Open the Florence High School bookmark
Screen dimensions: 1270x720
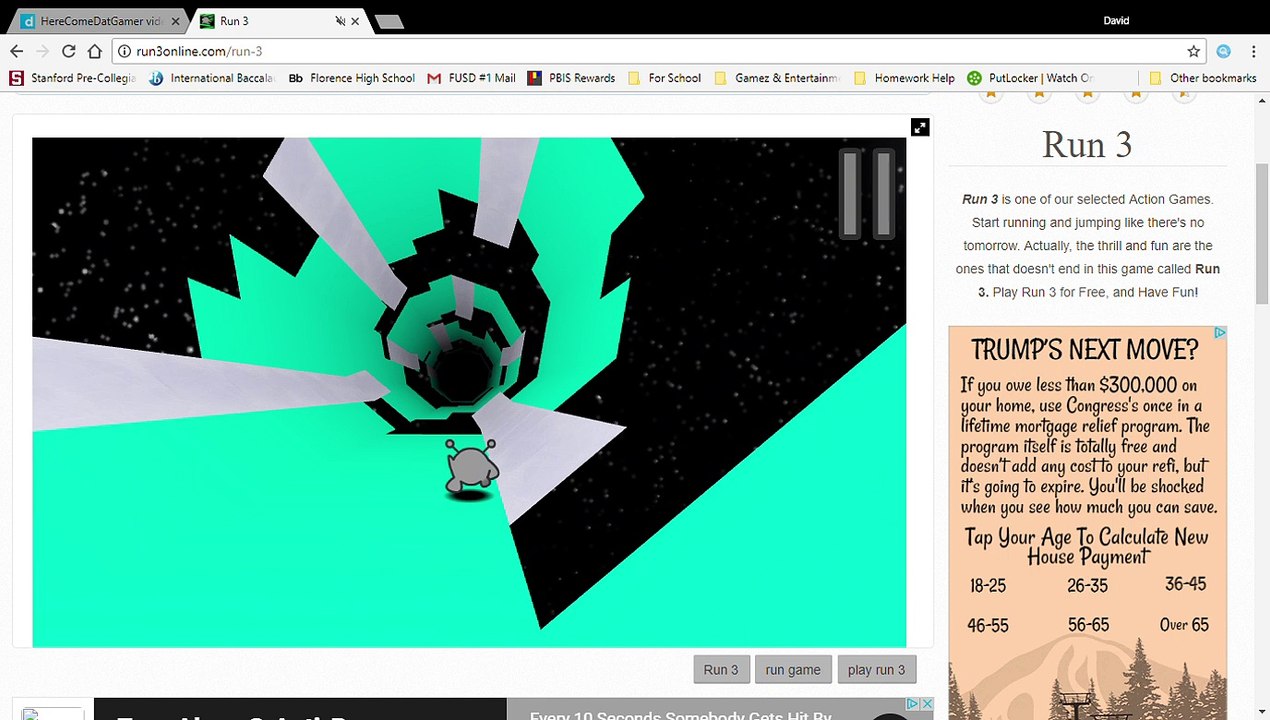pos(351,78)
